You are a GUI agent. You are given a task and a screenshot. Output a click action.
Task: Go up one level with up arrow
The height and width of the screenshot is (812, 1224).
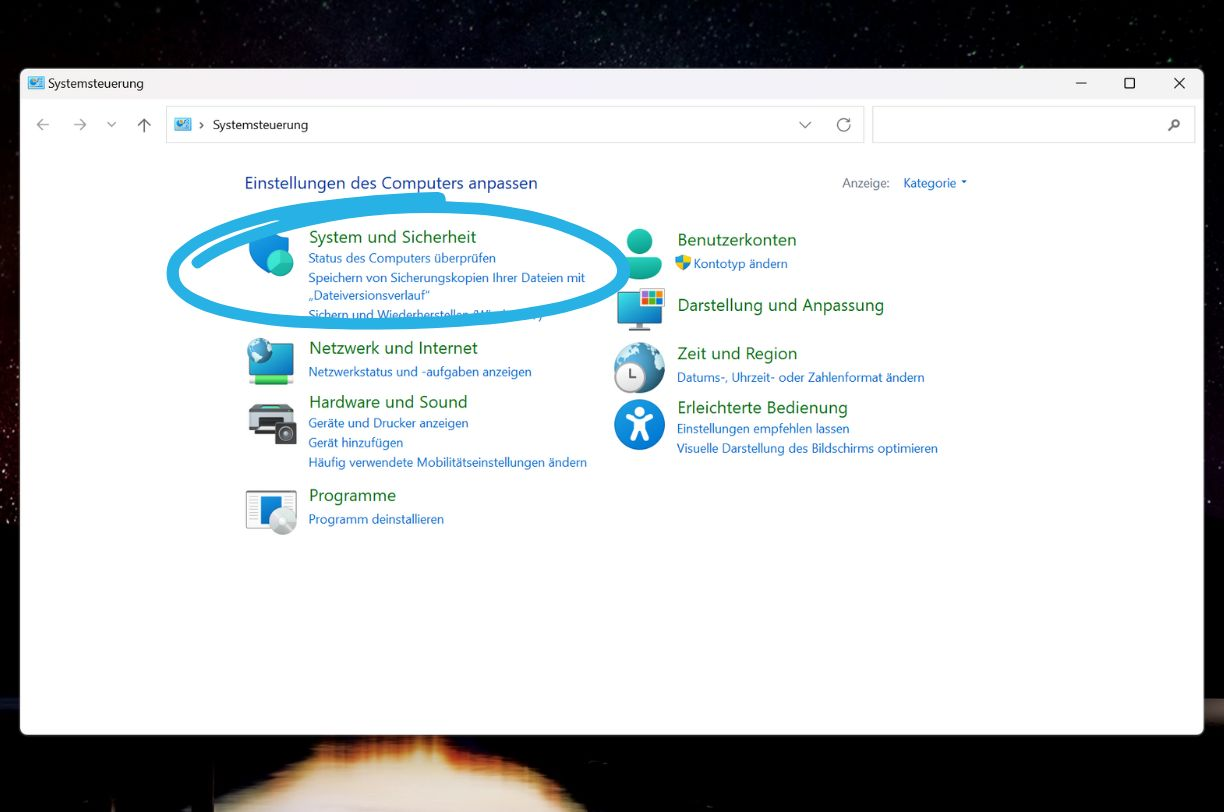144,125
